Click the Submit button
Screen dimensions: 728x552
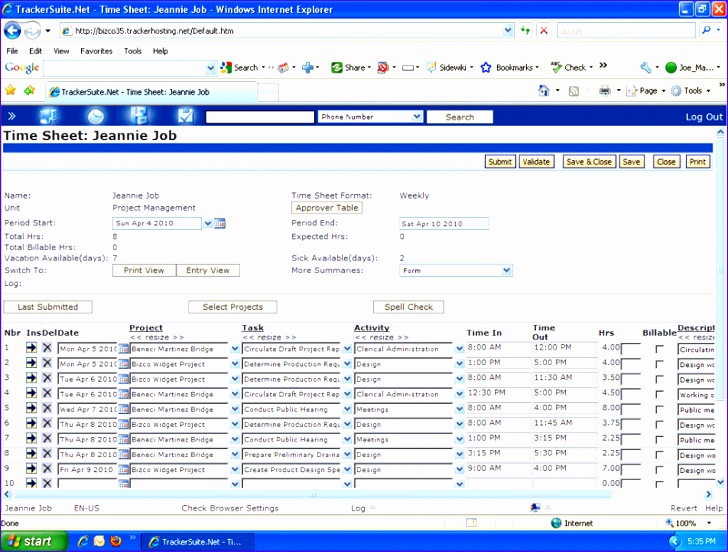pos(500,162)
